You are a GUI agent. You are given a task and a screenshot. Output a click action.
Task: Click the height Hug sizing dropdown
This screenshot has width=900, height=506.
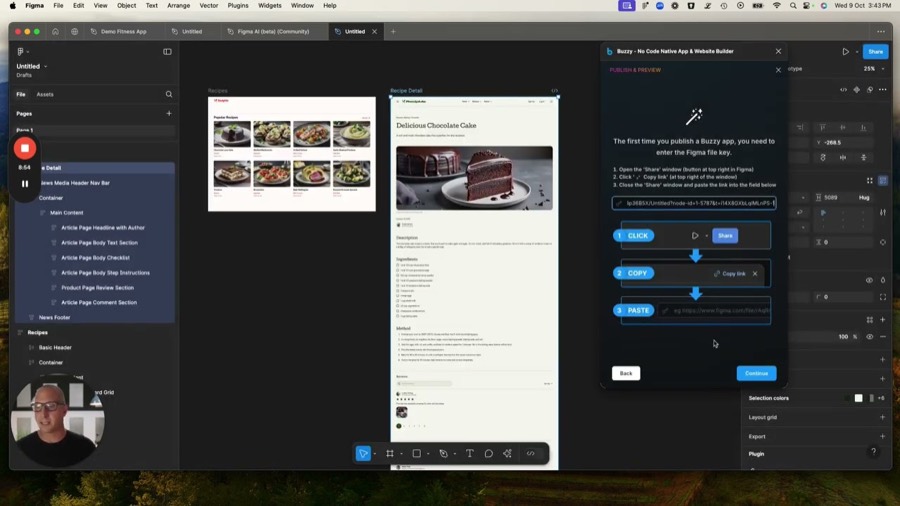pos(864,197)
